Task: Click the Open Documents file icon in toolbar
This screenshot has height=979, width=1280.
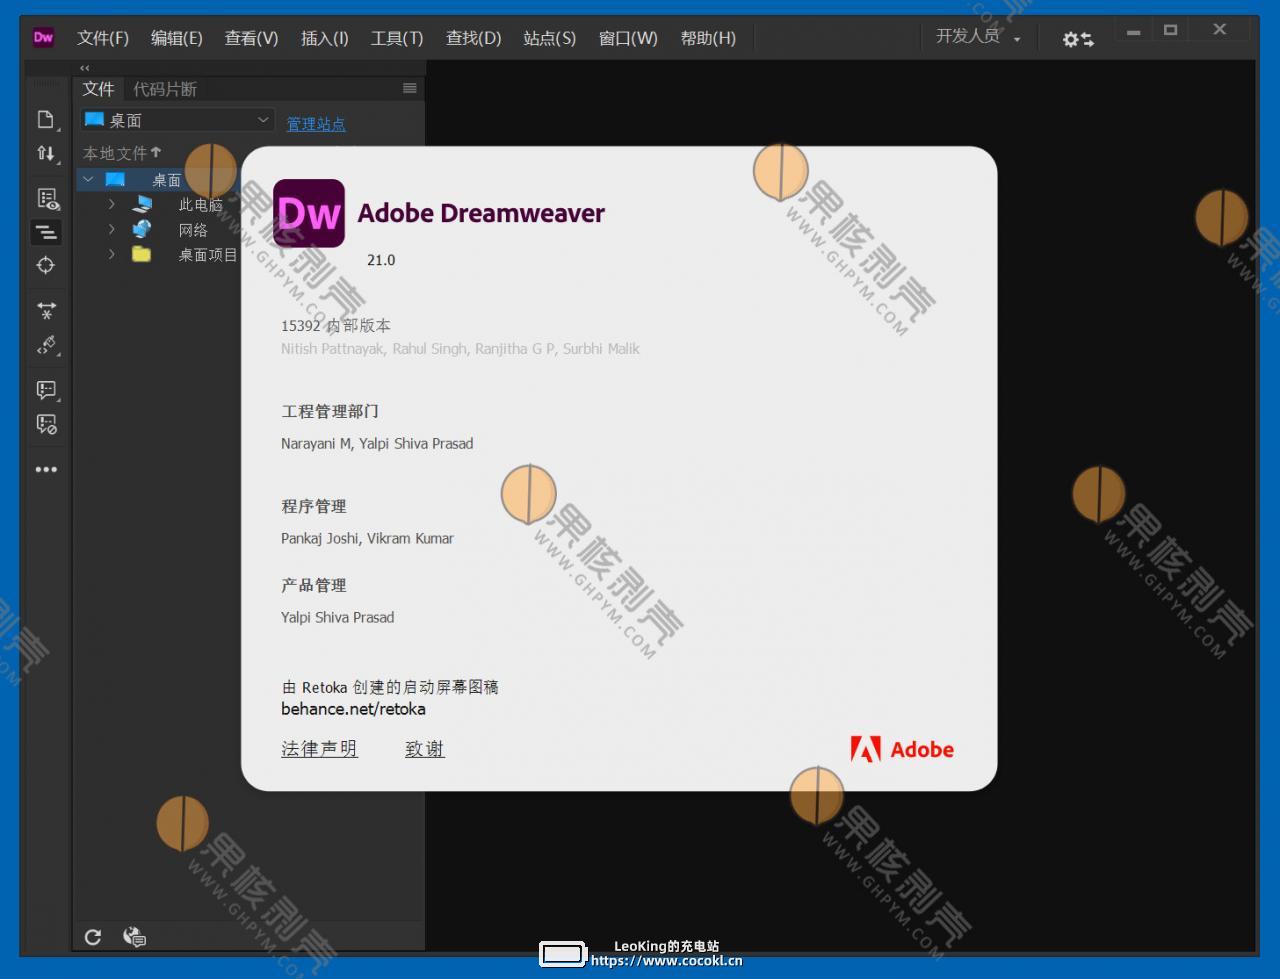Action: click(46, 120)
